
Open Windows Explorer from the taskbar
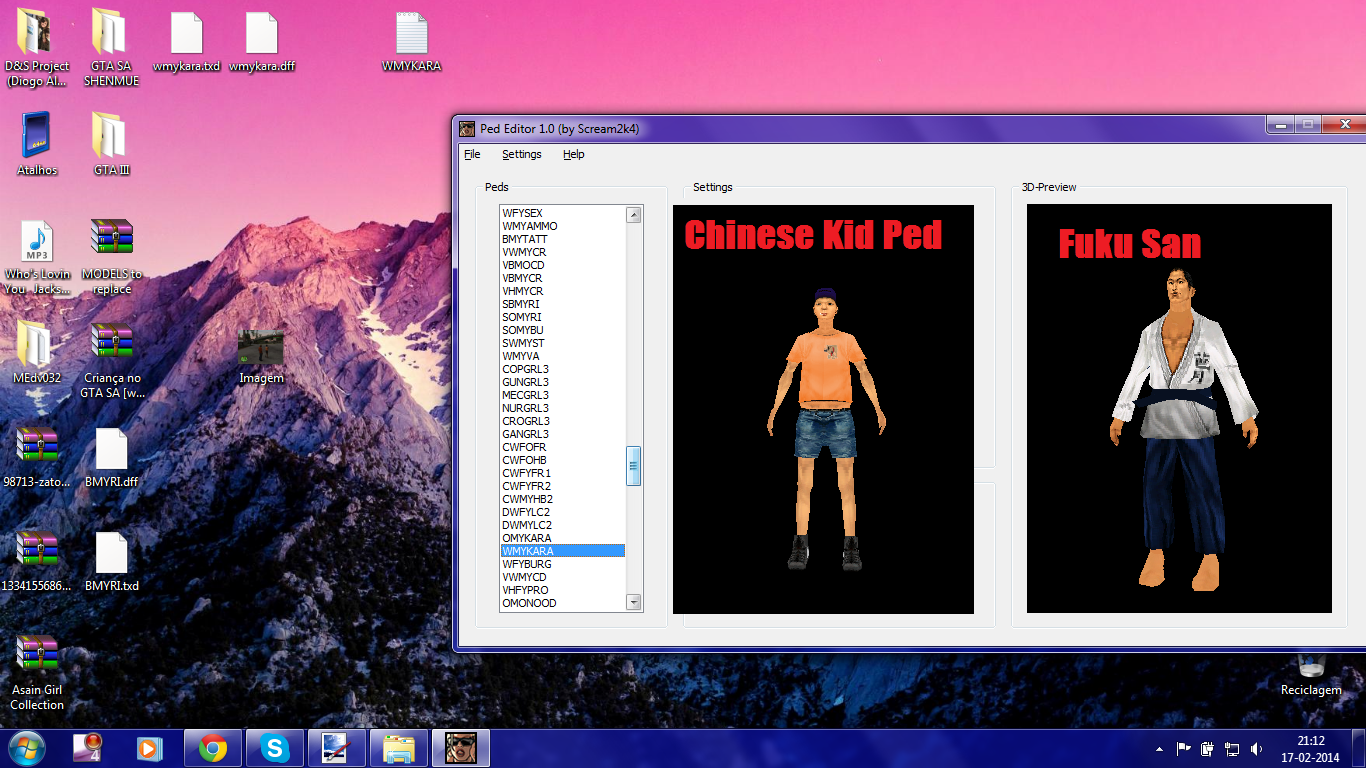coord(399,748)
